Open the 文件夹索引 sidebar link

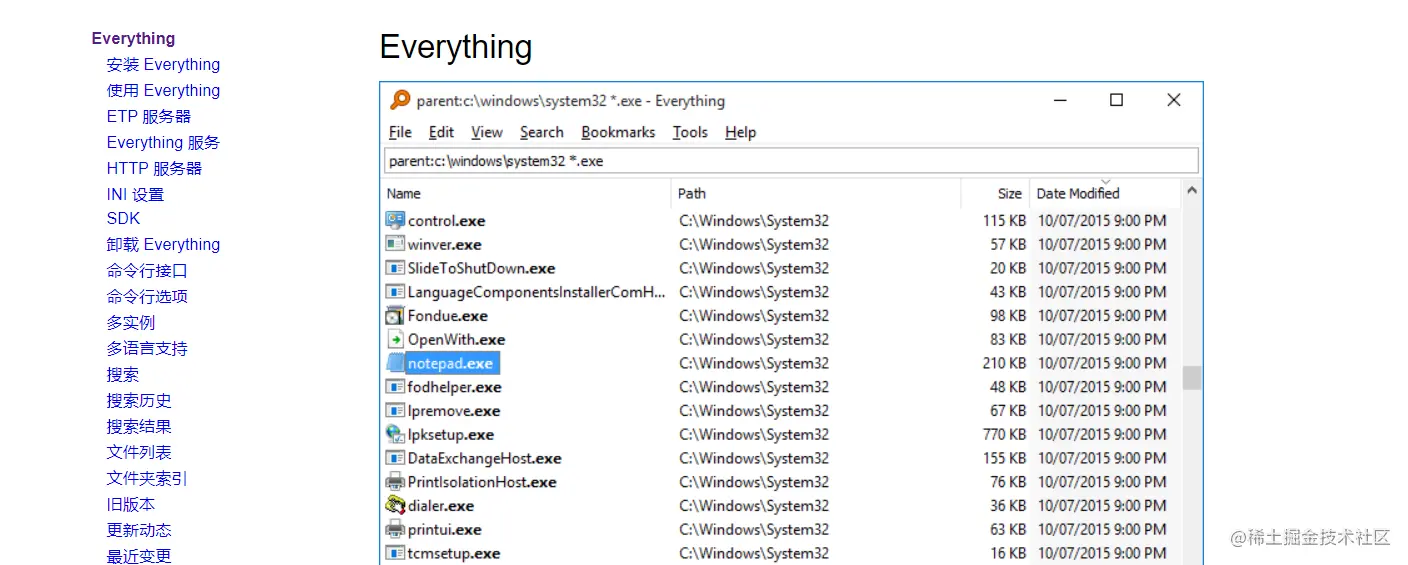(147, 479)
